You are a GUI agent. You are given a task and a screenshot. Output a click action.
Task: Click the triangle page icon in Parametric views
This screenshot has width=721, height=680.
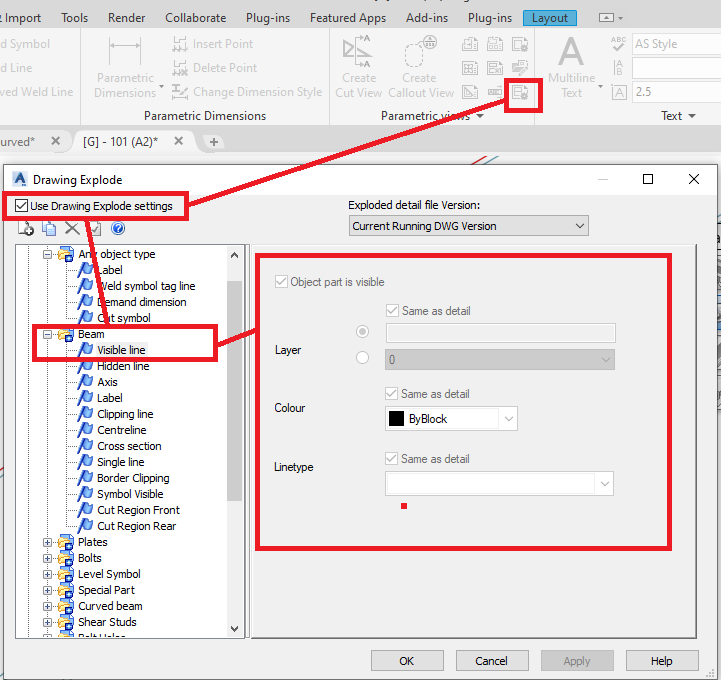click(x=470, y=92)
